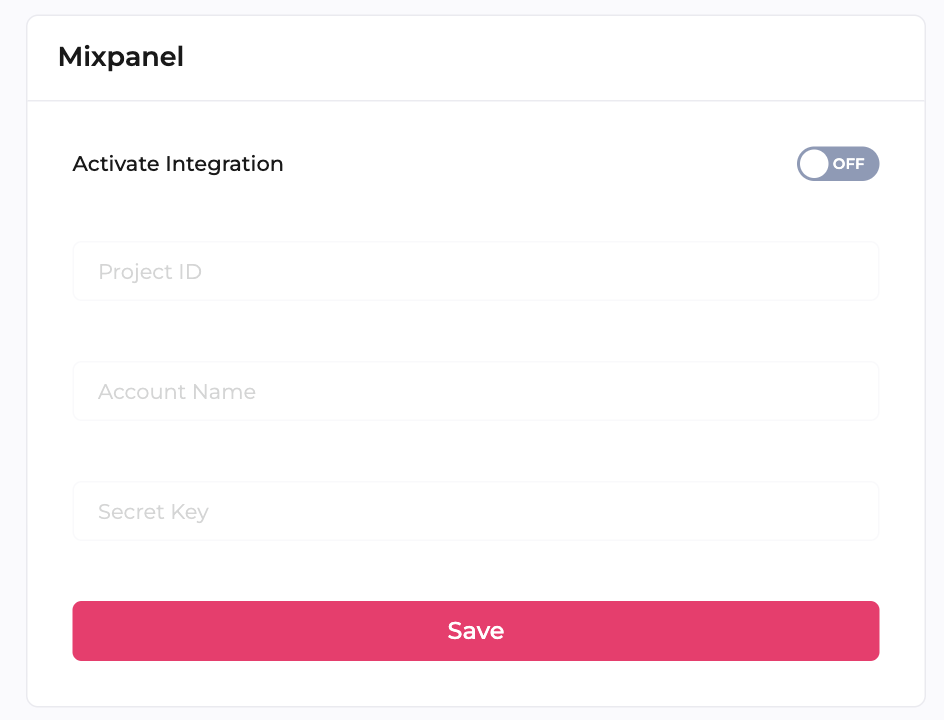Select the Secret Key text box
Image resolution: width=944 pixels, height=720 pixels.
(x=475, y=511)
